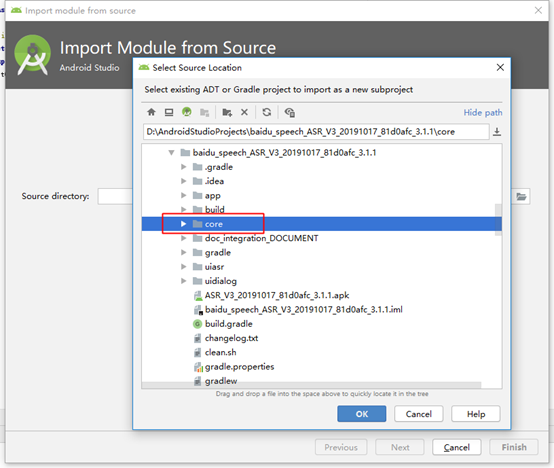Image resolution: width=554 pixels, height=468 pixels.
Task: Select build.gradle file
Action: click(x=322, y=324)
